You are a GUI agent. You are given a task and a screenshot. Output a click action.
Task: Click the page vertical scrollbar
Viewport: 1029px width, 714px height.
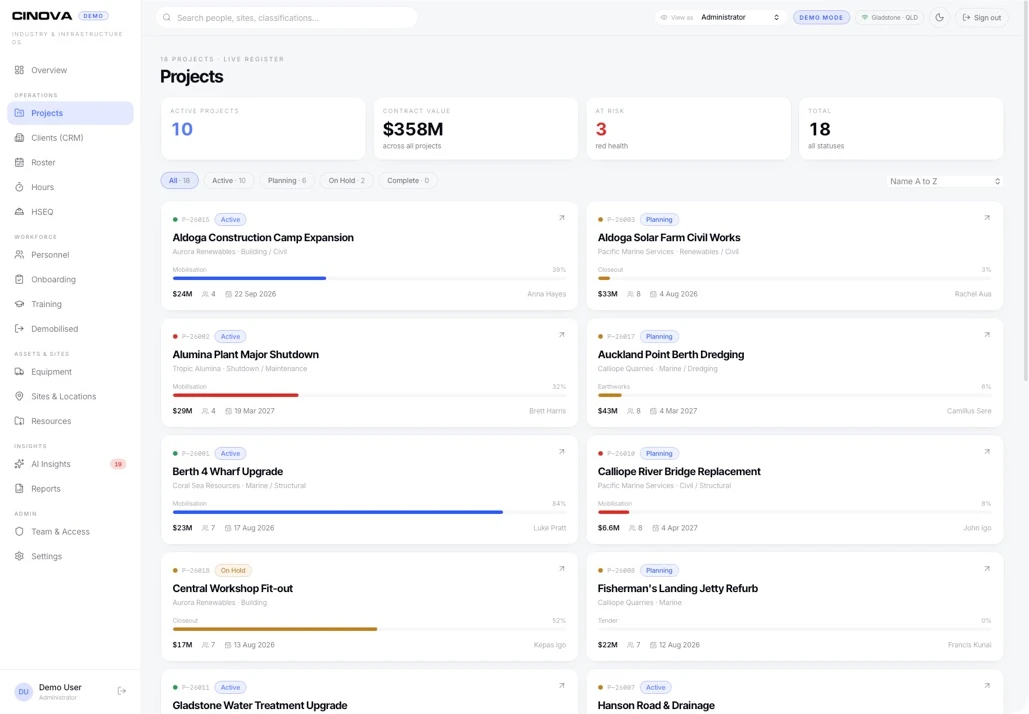[x=1025, y=190]
